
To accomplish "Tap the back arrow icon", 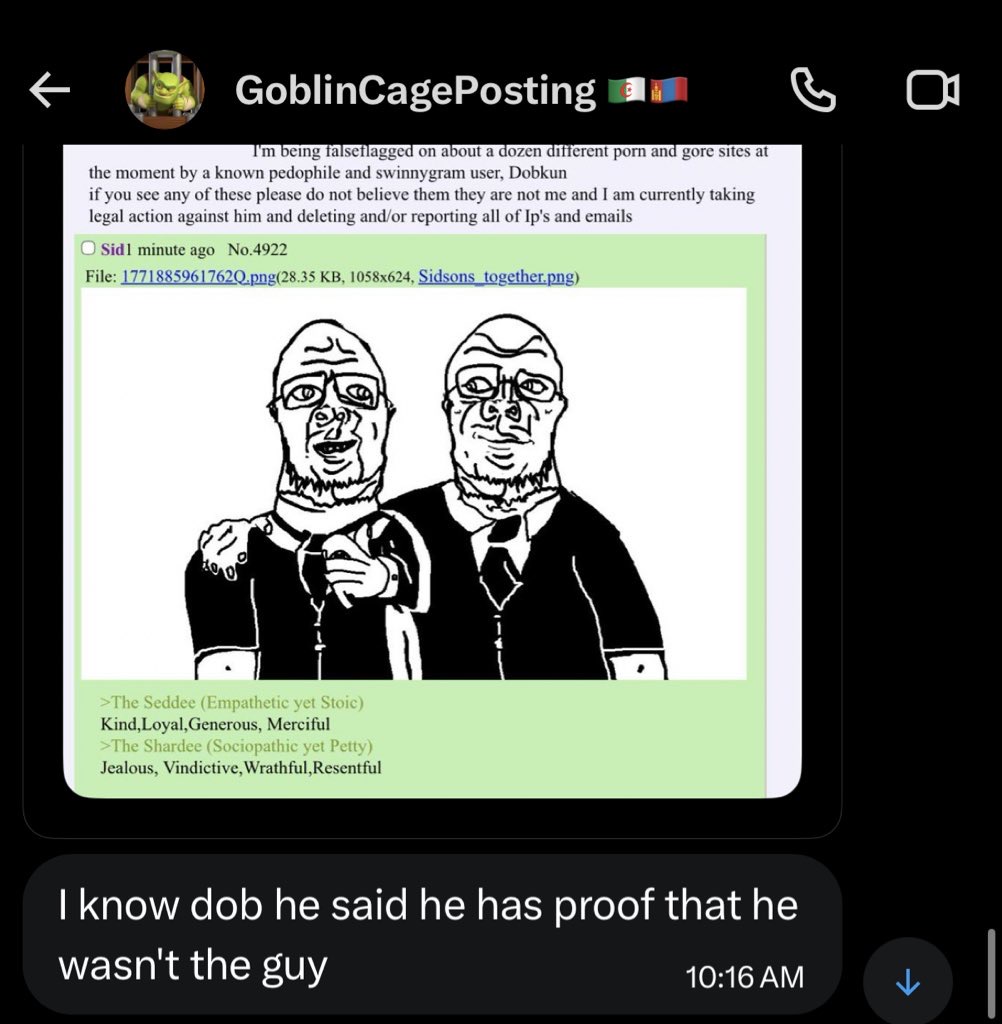I will tap(50, 89).
